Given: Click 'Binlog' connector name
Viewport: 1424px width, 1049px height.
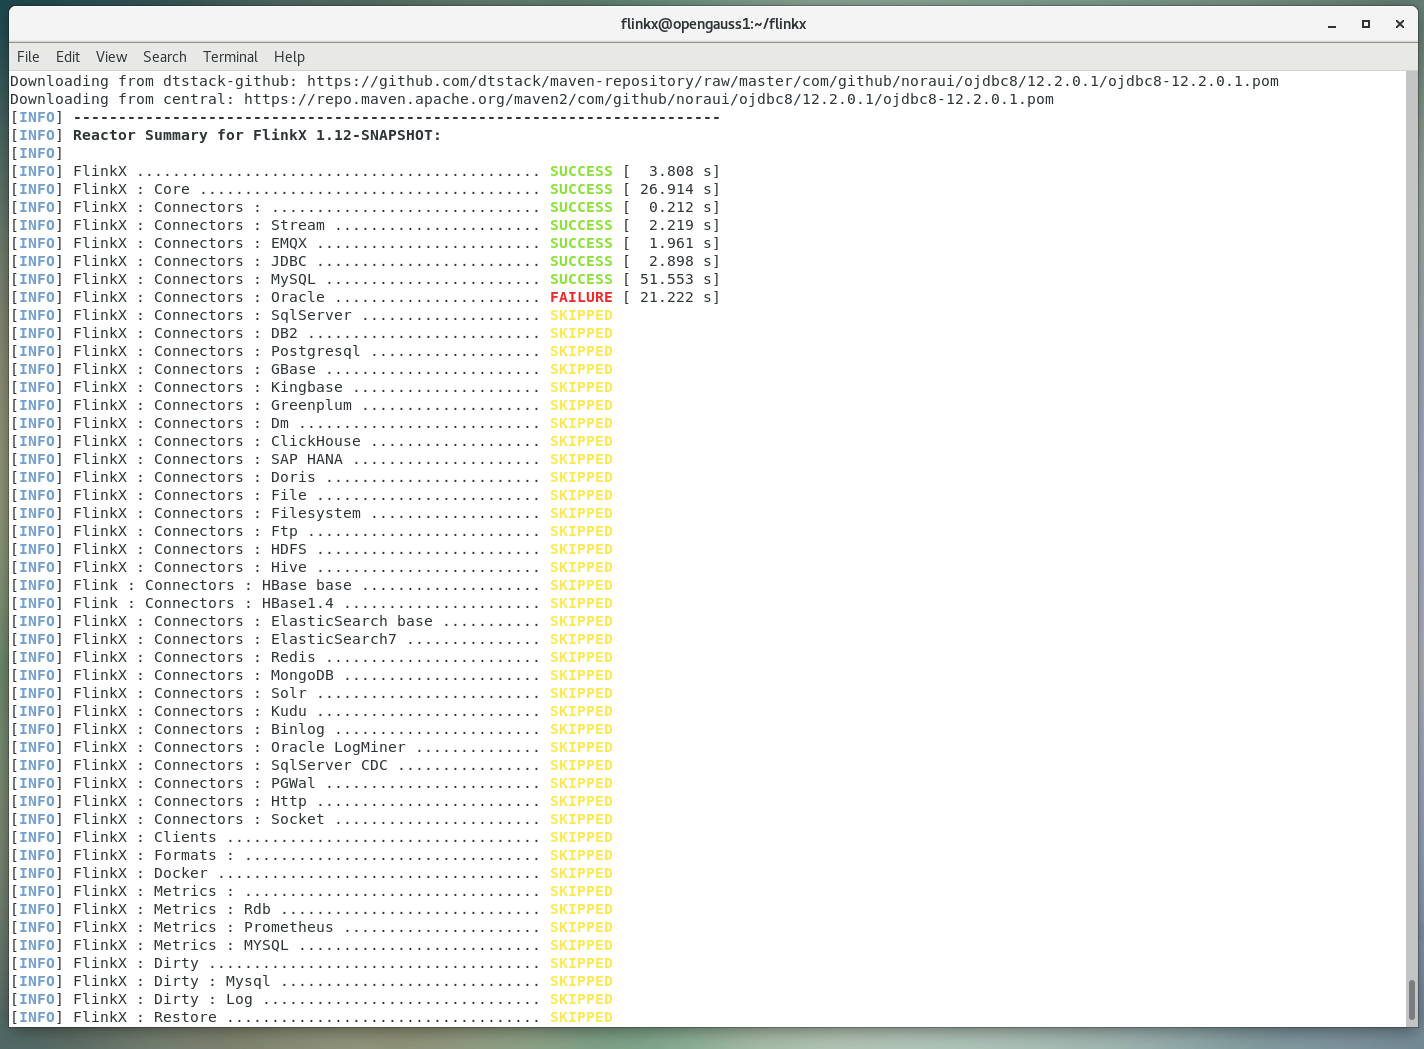Looking at the screenshot, I should [298, 729].
